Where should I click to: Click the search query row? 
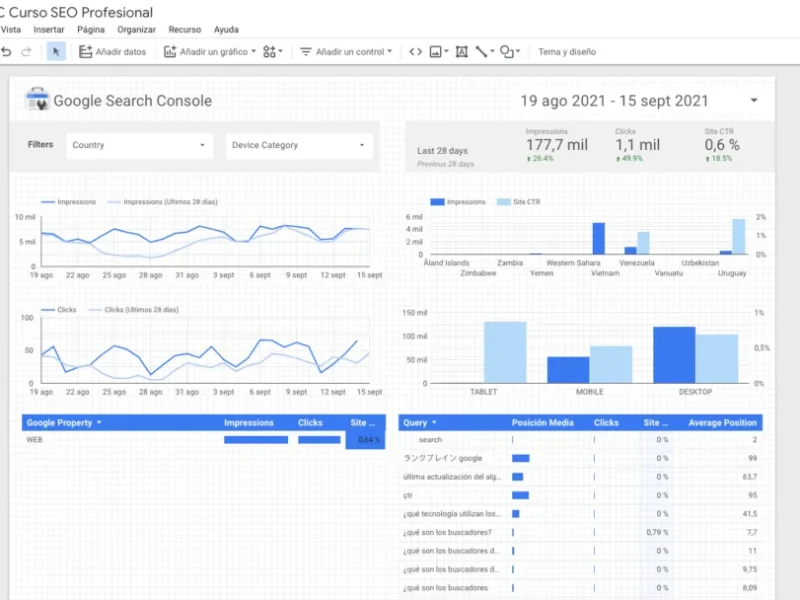580,440
